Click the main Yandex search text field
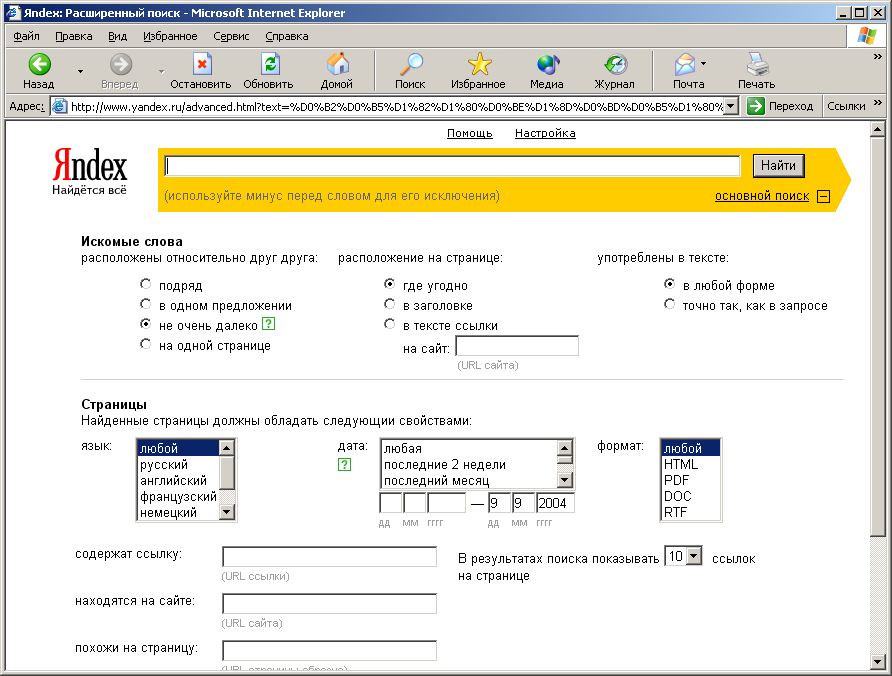Screen dimensions: 892x676 (452, 166)
